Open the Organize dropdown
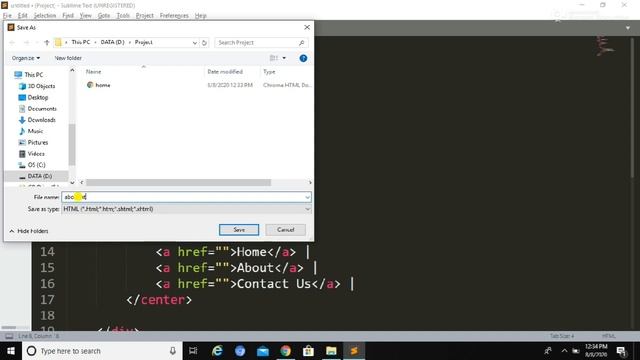Image resolution: width=640 pixels, height=360 pixels. click(26, 58)
